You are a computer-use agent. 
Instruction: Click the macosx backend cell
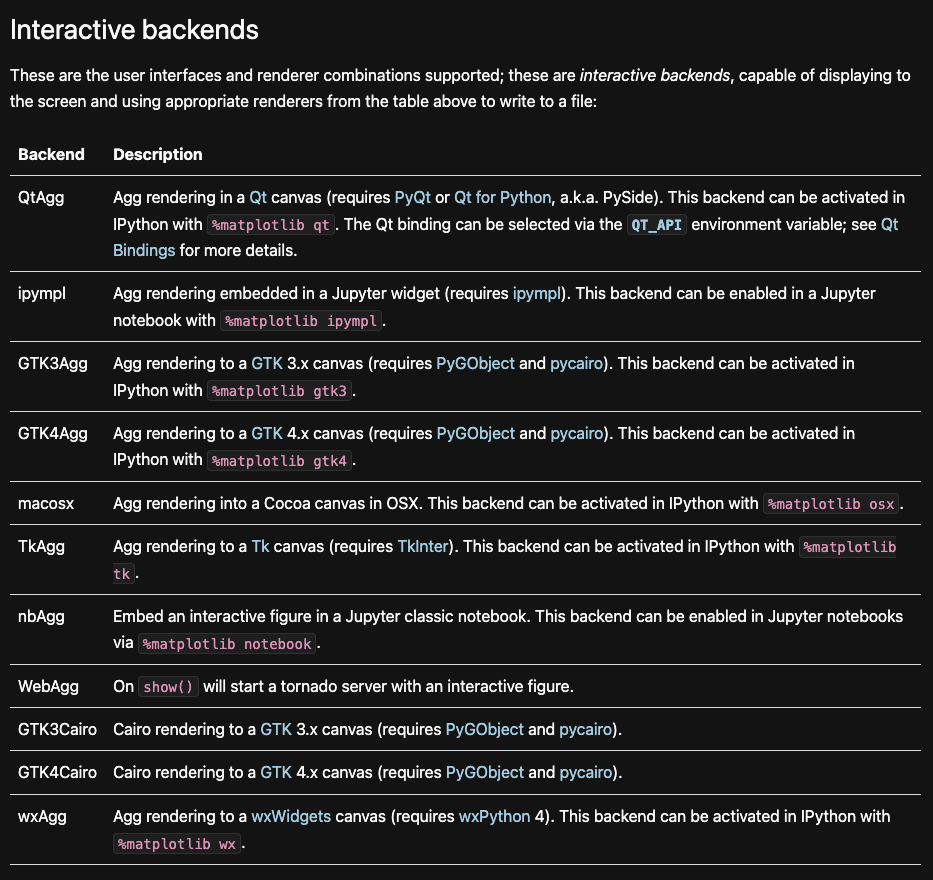point(46,503)
